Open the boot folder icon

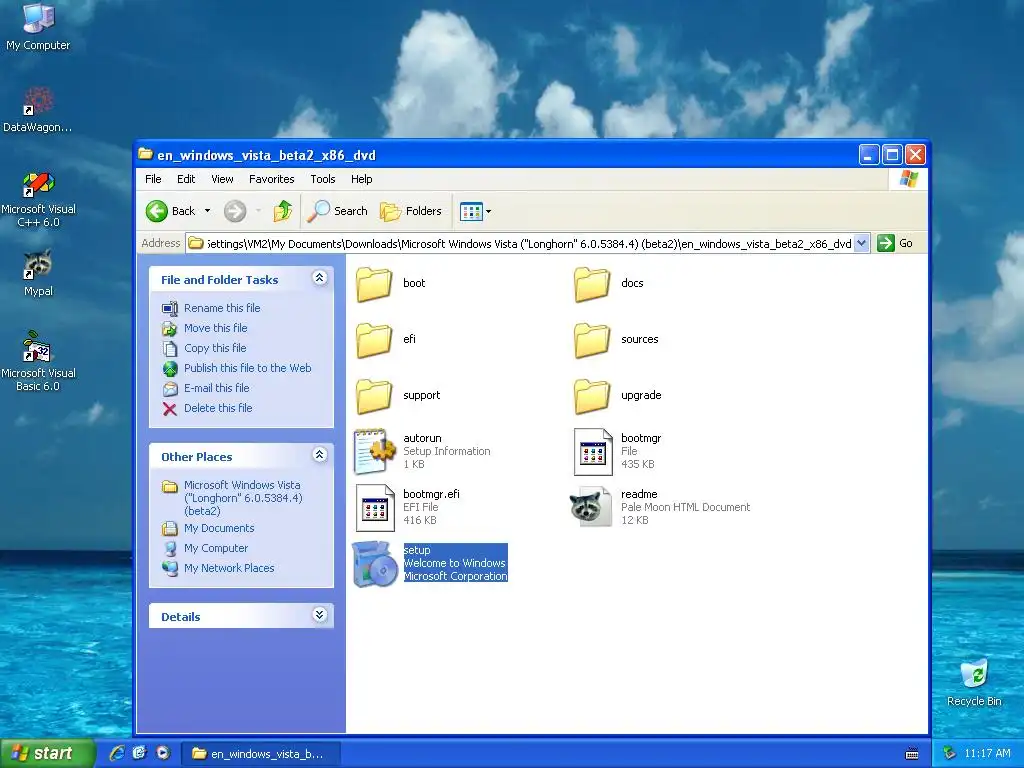(374, 284)
